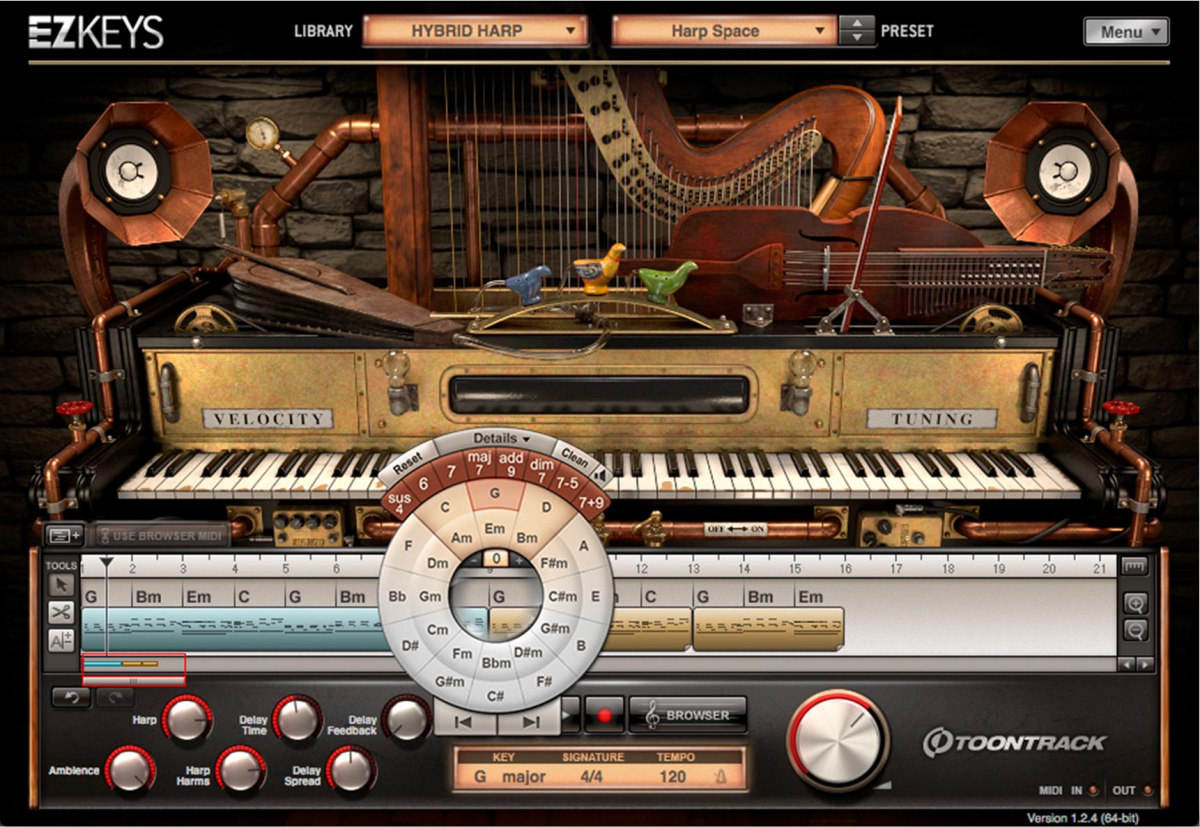Toggle Use Browser MIDI

point(158,536)
